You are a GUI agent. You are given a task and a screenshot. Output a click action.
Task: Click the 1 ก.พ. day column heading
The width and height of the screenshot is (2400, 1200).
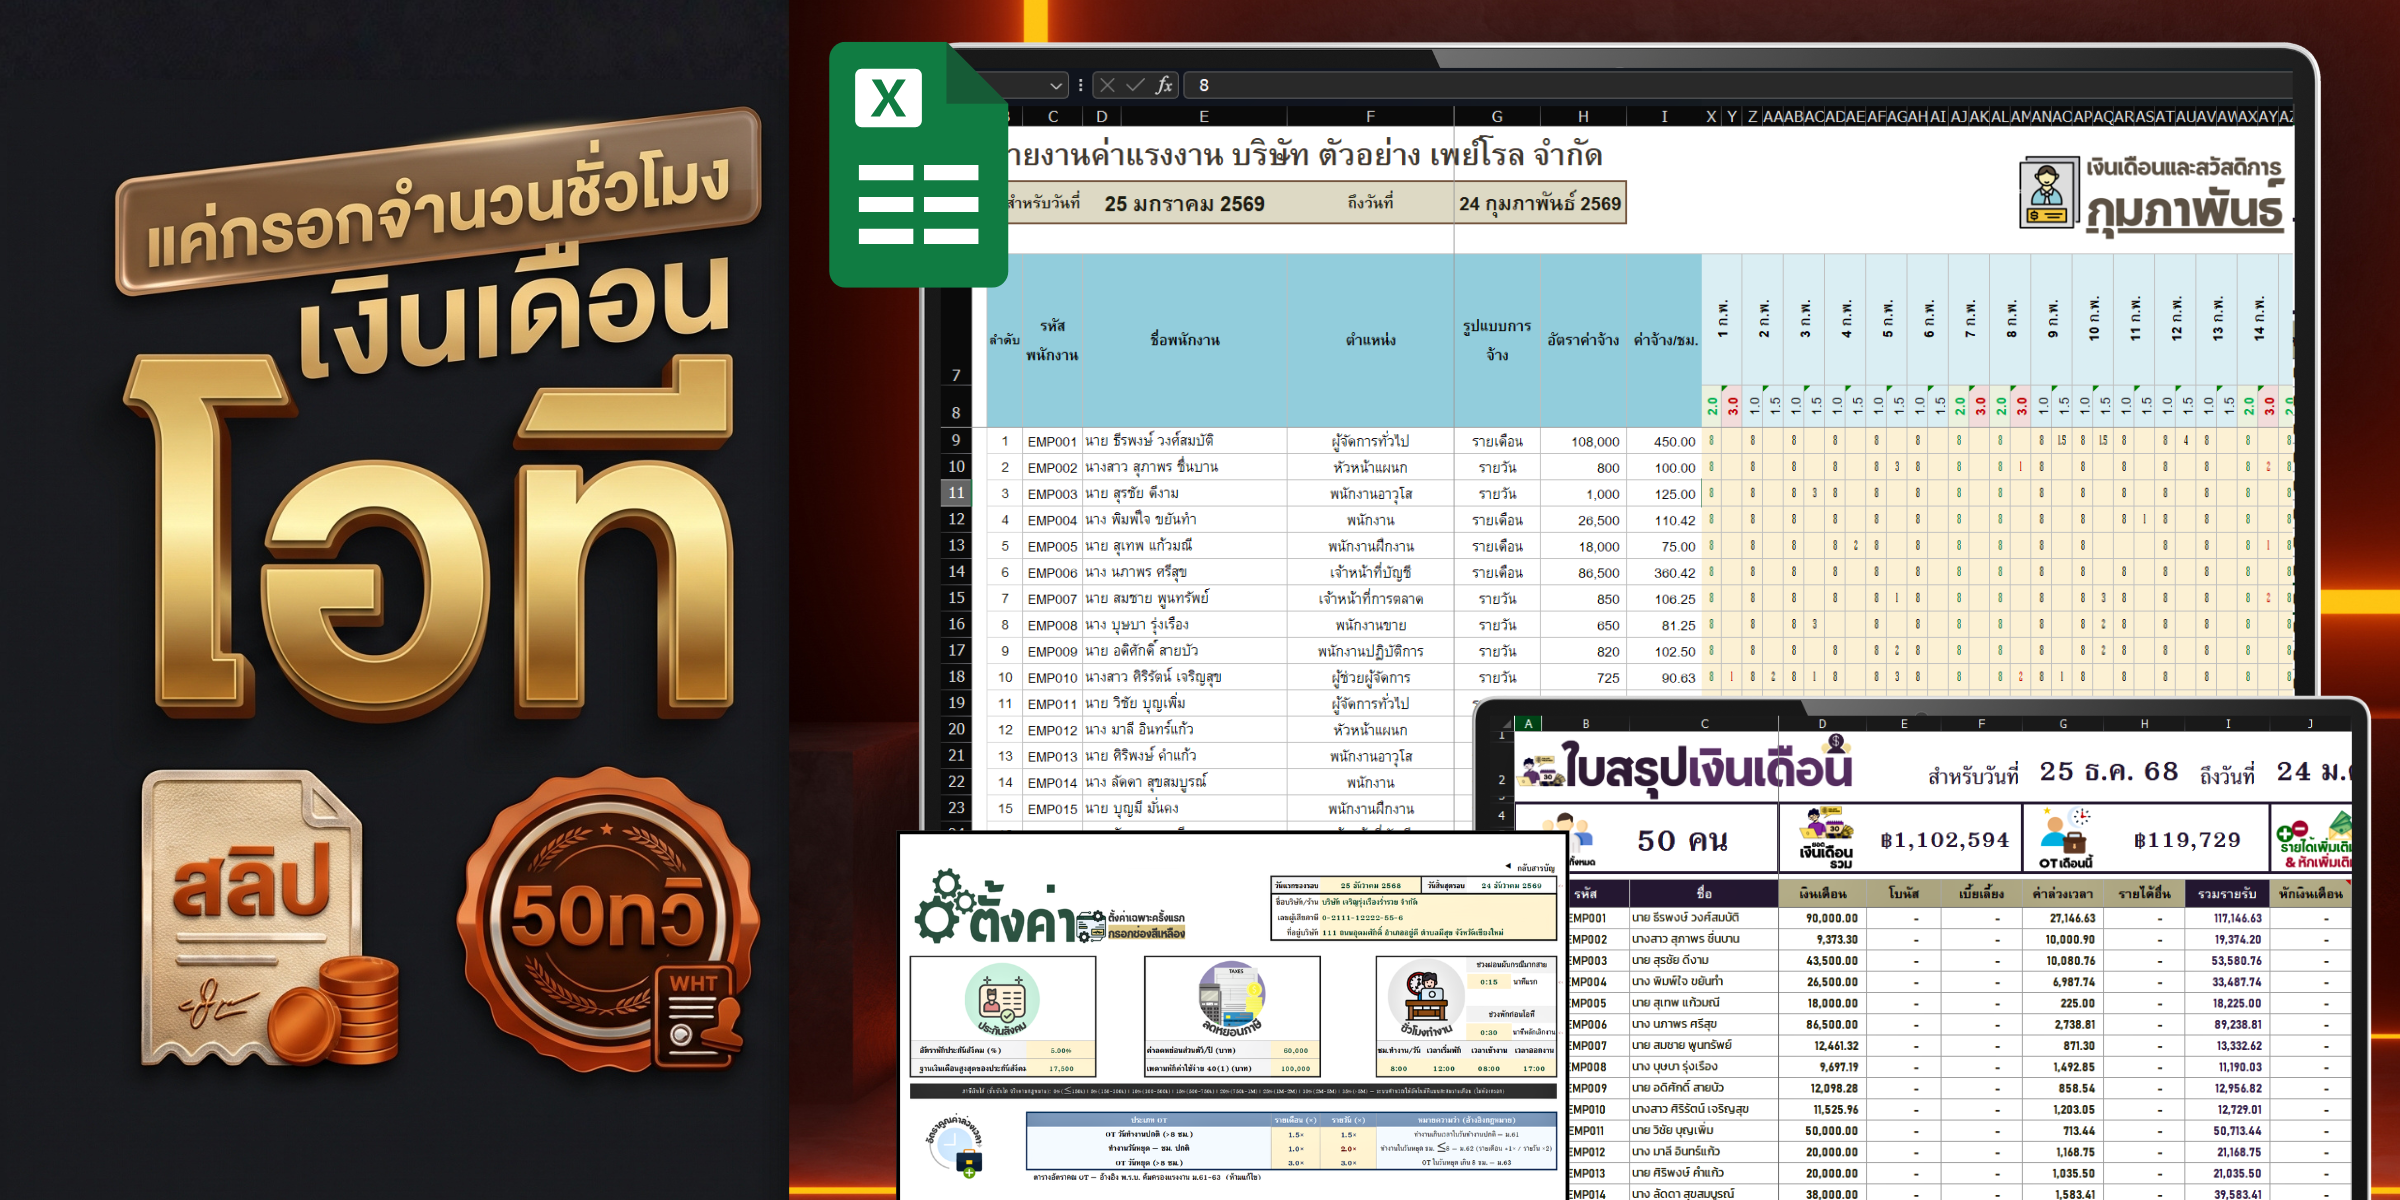(x=1722, y=319)
